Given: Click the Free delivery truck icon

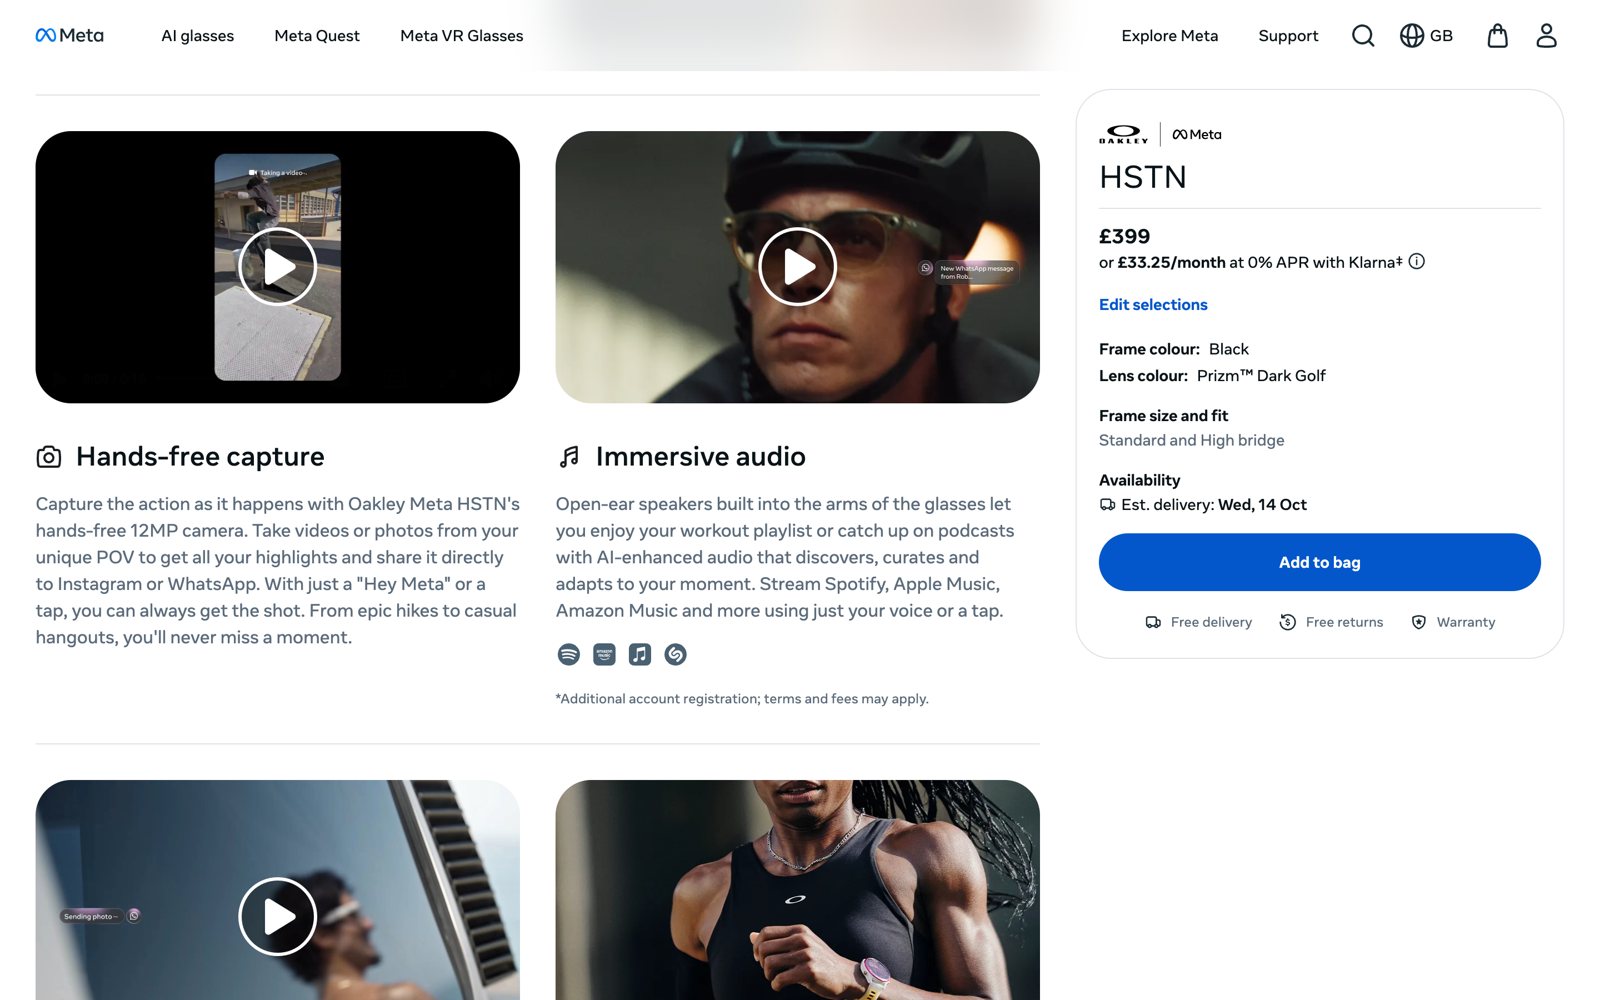Looking at the screenshot, I should coord(1153,622).
